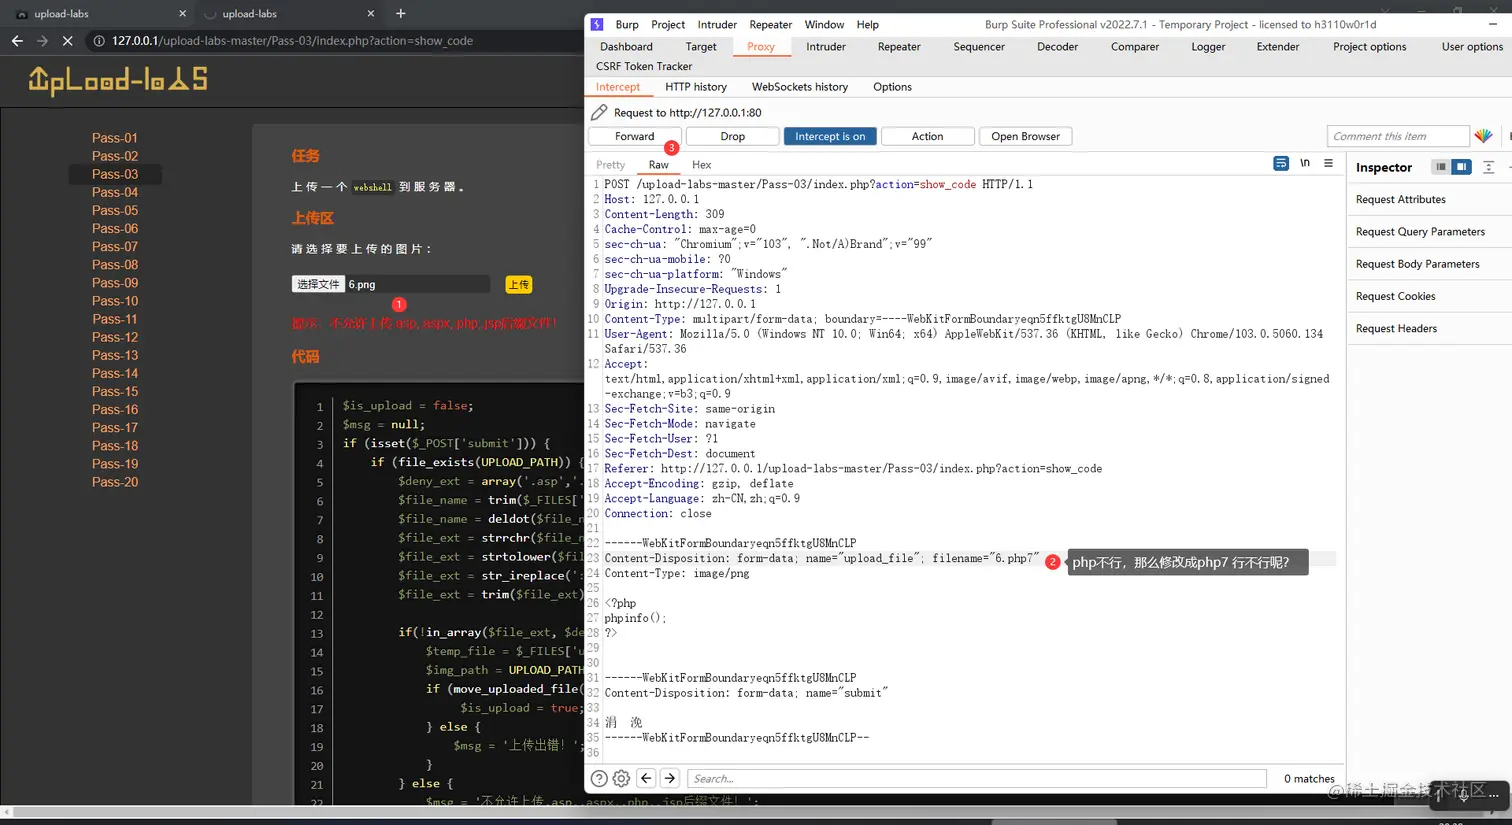Open the search help question-mark icon

[599, 778]
